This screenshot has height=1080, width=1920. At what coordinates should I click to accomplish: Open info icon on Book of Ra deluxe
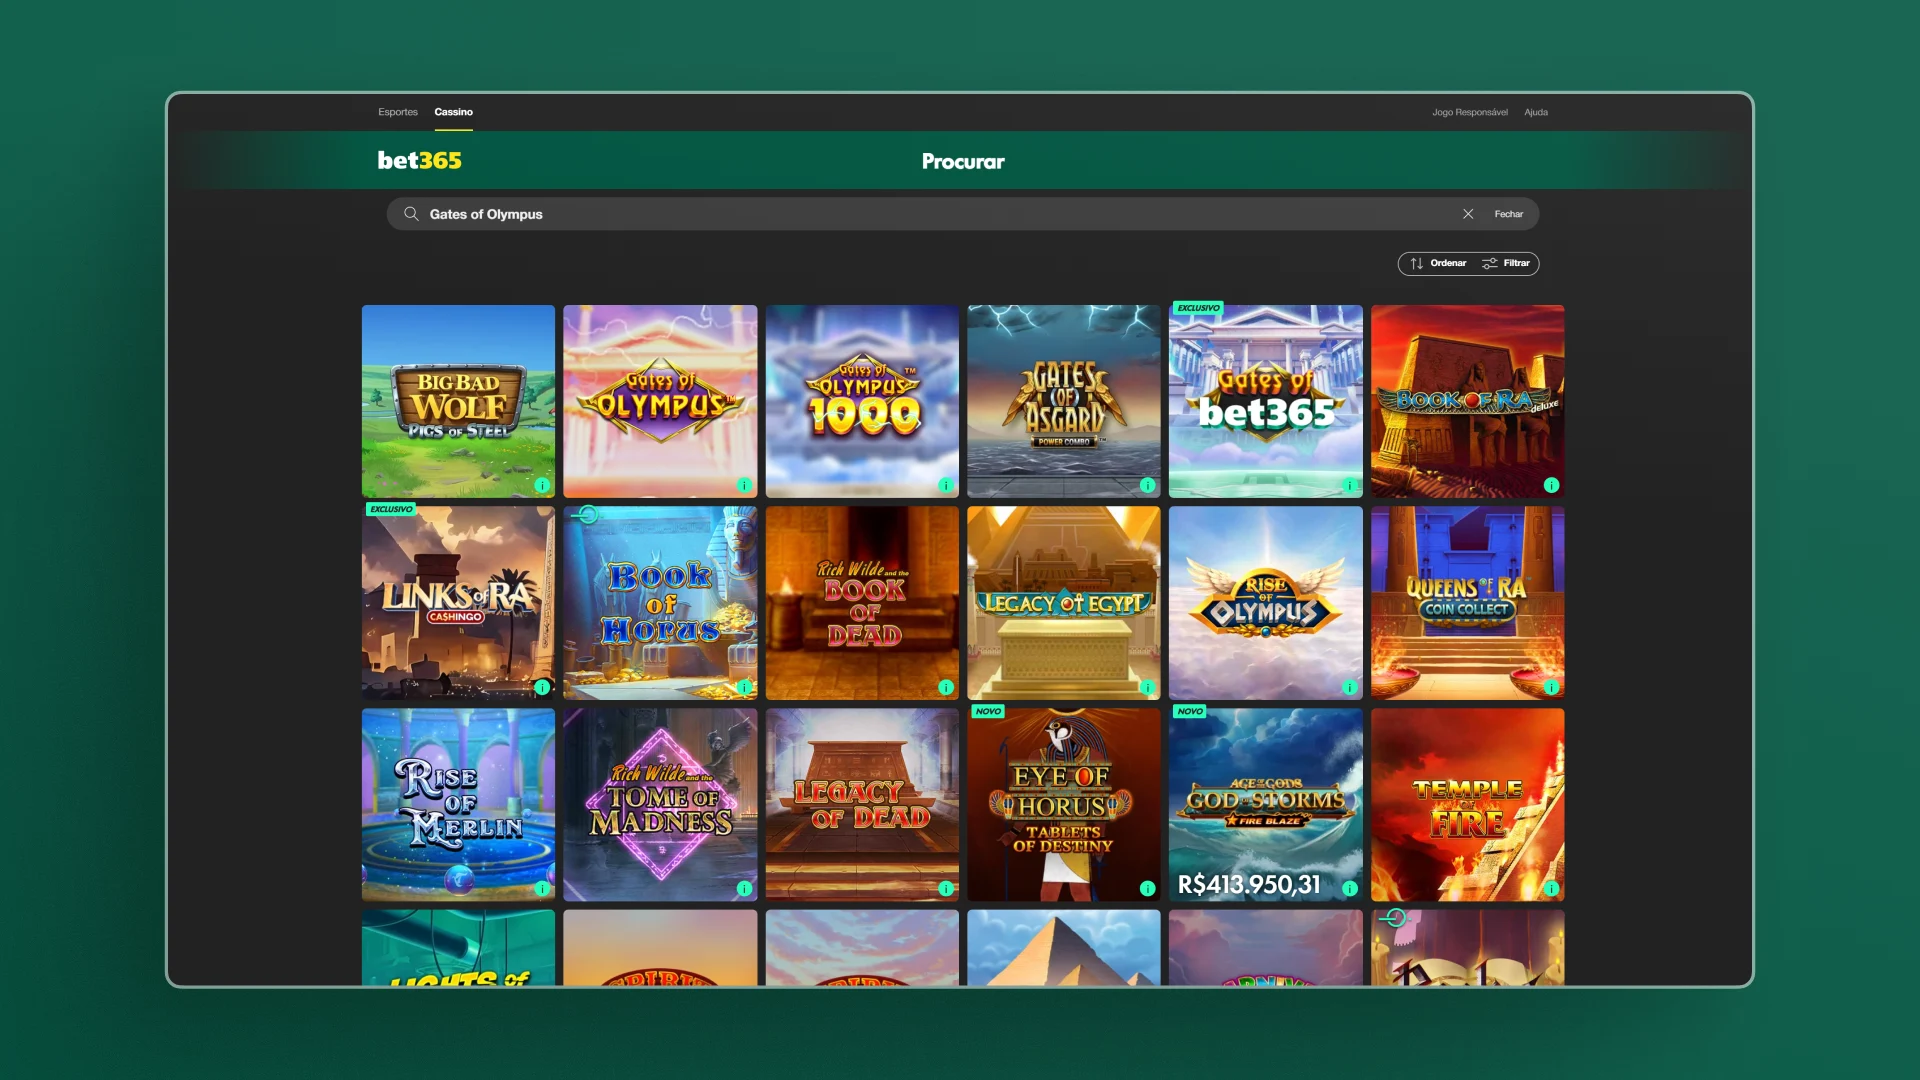pos(1551,485)
